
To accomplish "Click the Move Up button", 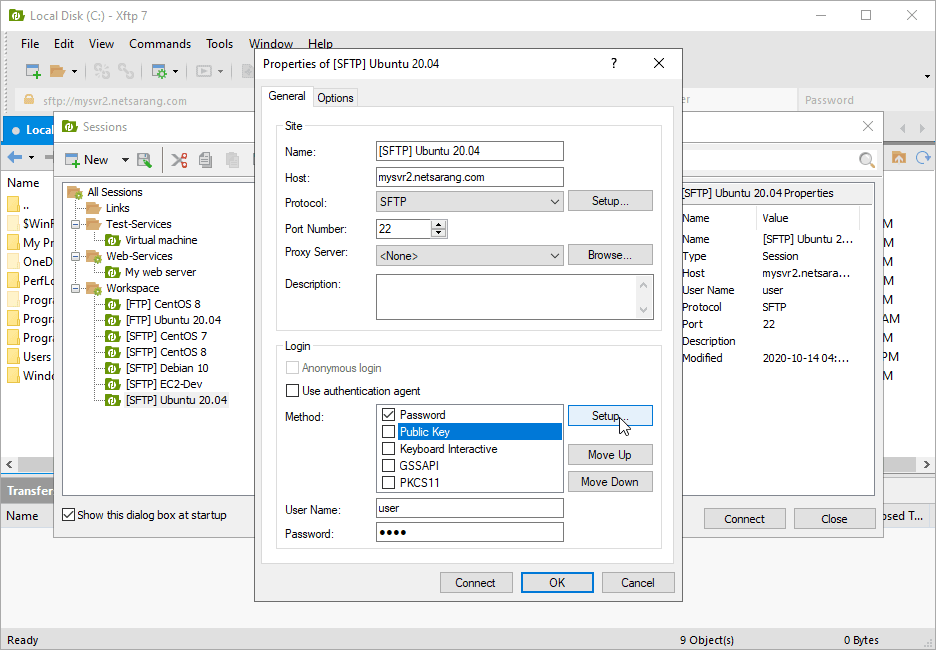I will point(610,455).
